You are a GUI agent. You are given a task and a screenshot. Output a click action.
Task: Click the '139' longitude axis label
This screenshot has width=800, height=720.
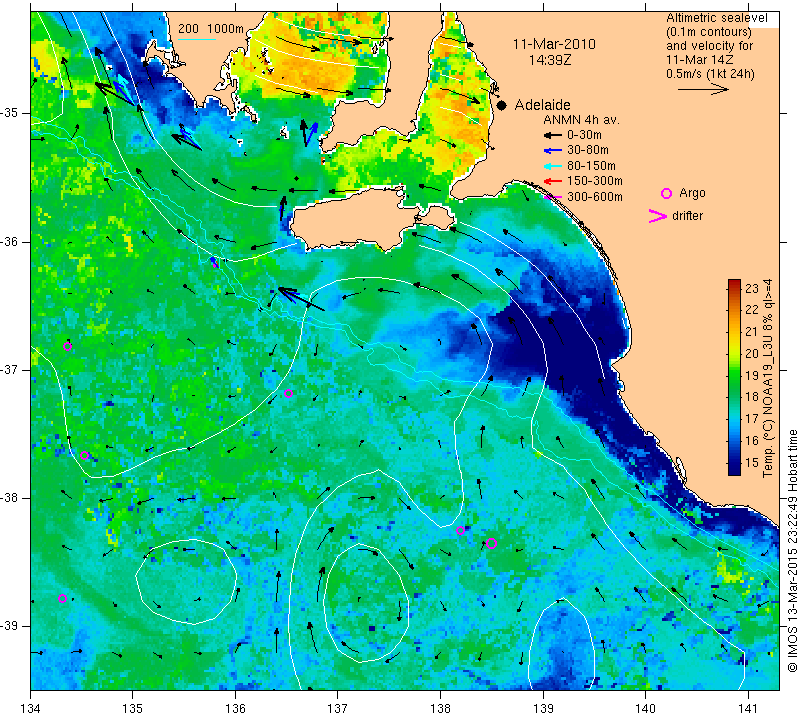click(543, 708)
